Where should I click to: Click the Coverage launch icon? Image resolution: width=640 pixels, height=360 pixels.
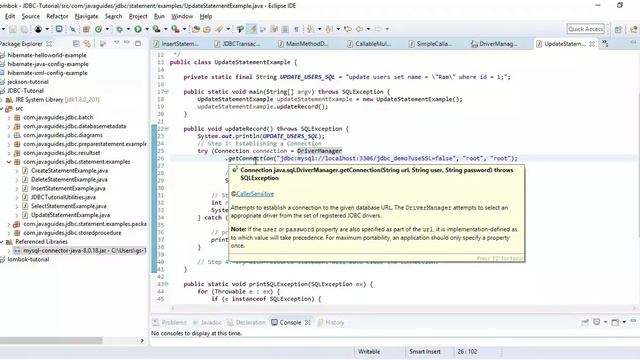point(156,29)
